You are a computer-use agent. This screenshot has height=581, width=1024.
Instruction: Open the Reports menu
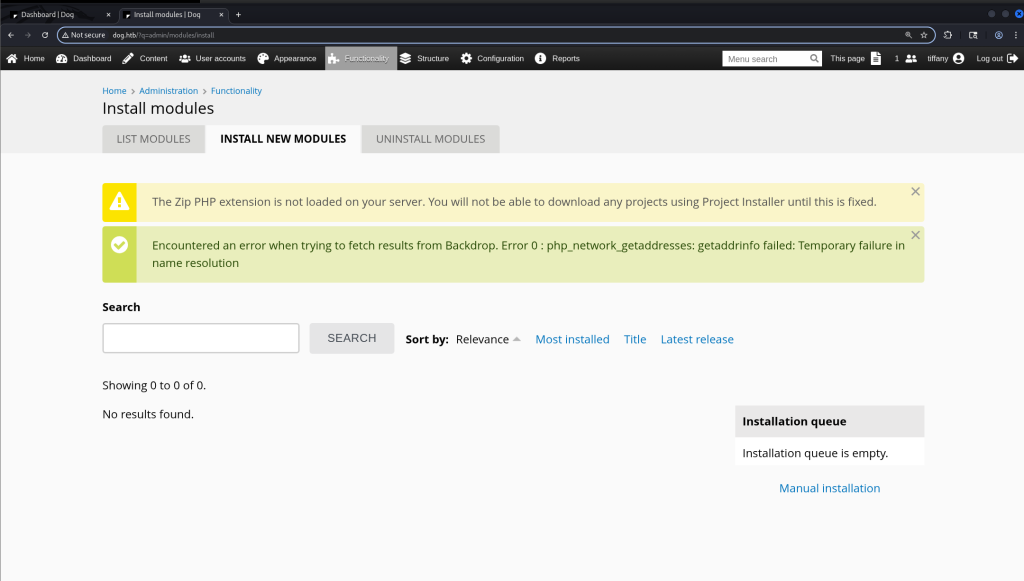click(557, 59)
